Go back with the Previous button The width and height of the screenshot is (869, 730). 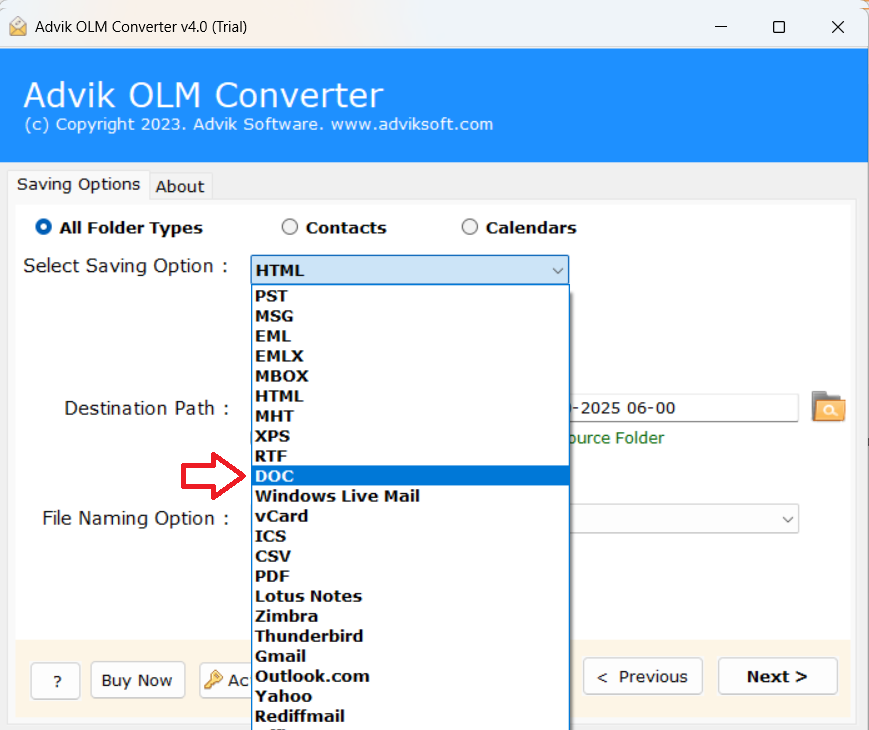(643, 677)
